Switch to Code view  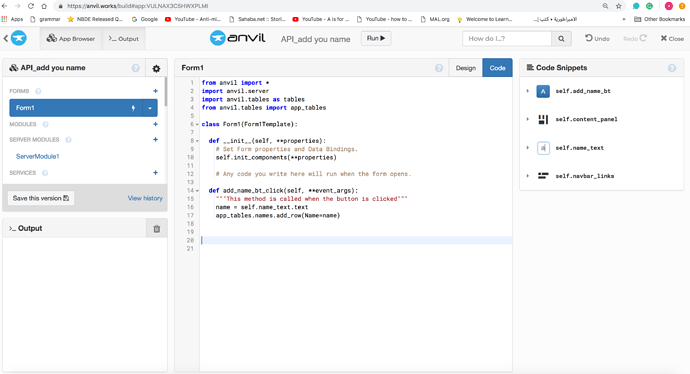pyautogui.click(x=497, y=68)
